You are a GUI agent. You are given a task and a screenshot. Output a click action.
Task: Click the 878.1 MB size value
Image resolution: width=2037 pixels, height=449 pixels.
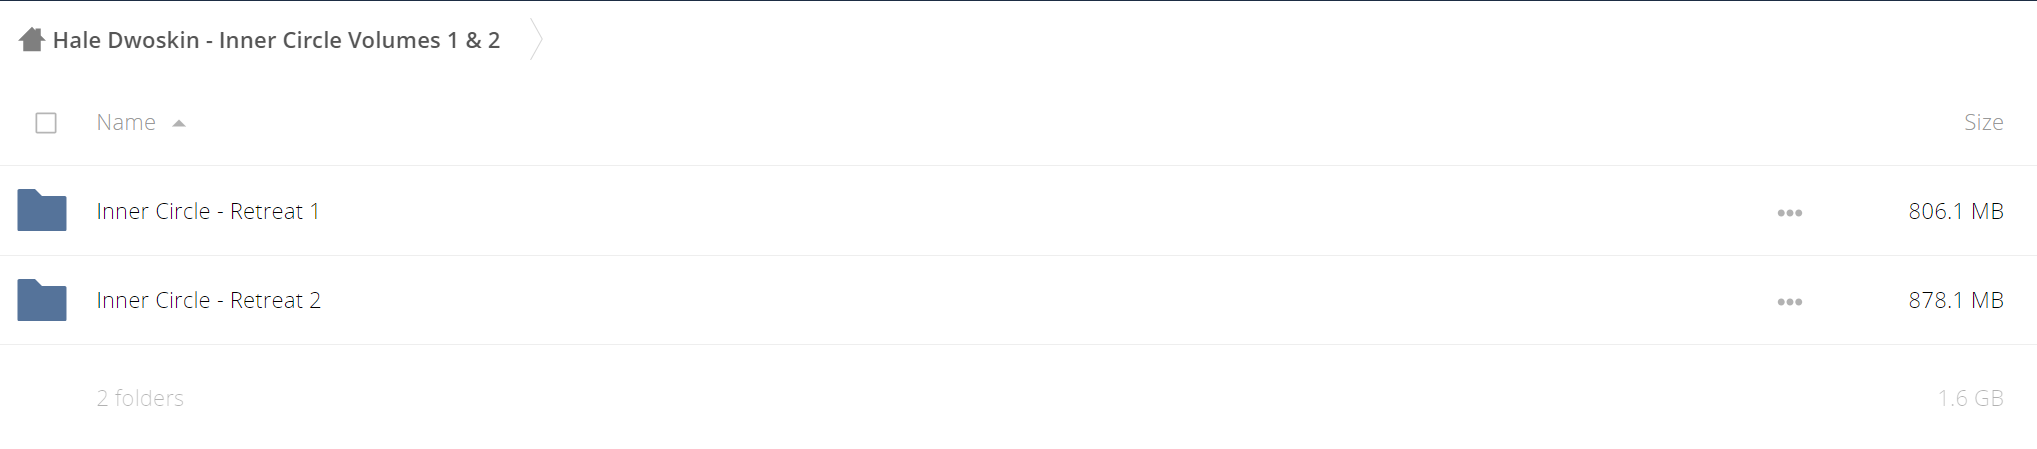(1956, 301)
